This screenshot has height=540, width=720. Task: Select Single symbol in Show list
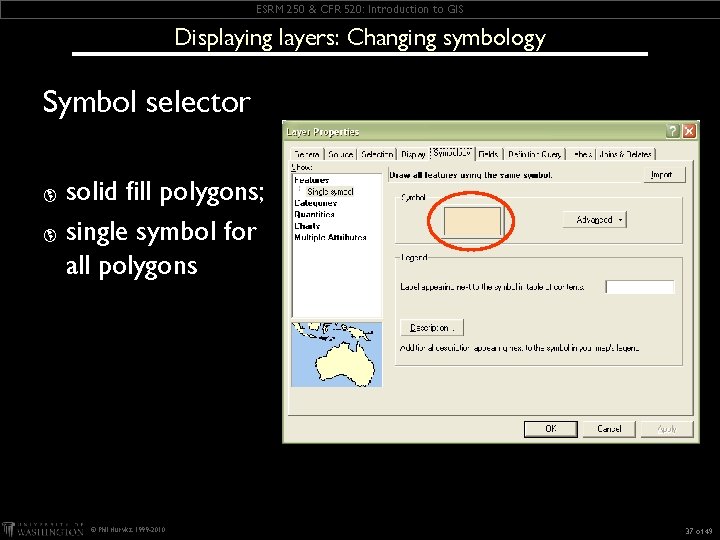(330, 191)
